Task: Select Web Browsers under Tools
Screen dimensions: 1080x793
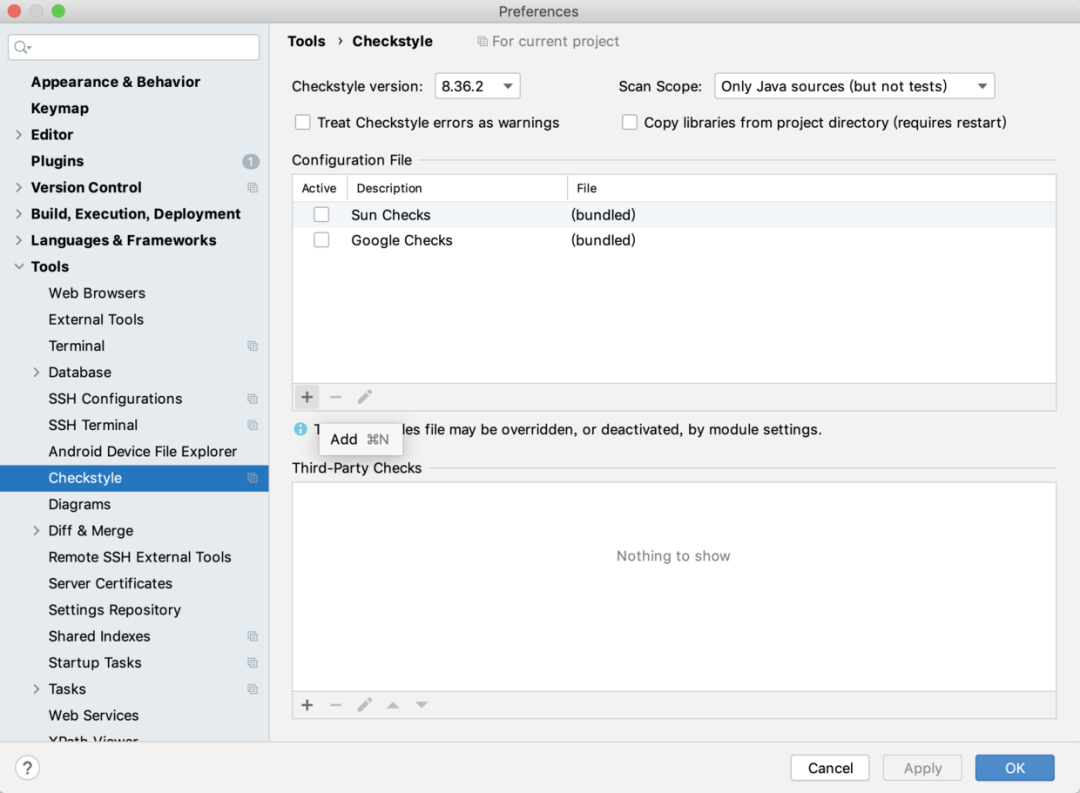Action: [x=97, y=293]
